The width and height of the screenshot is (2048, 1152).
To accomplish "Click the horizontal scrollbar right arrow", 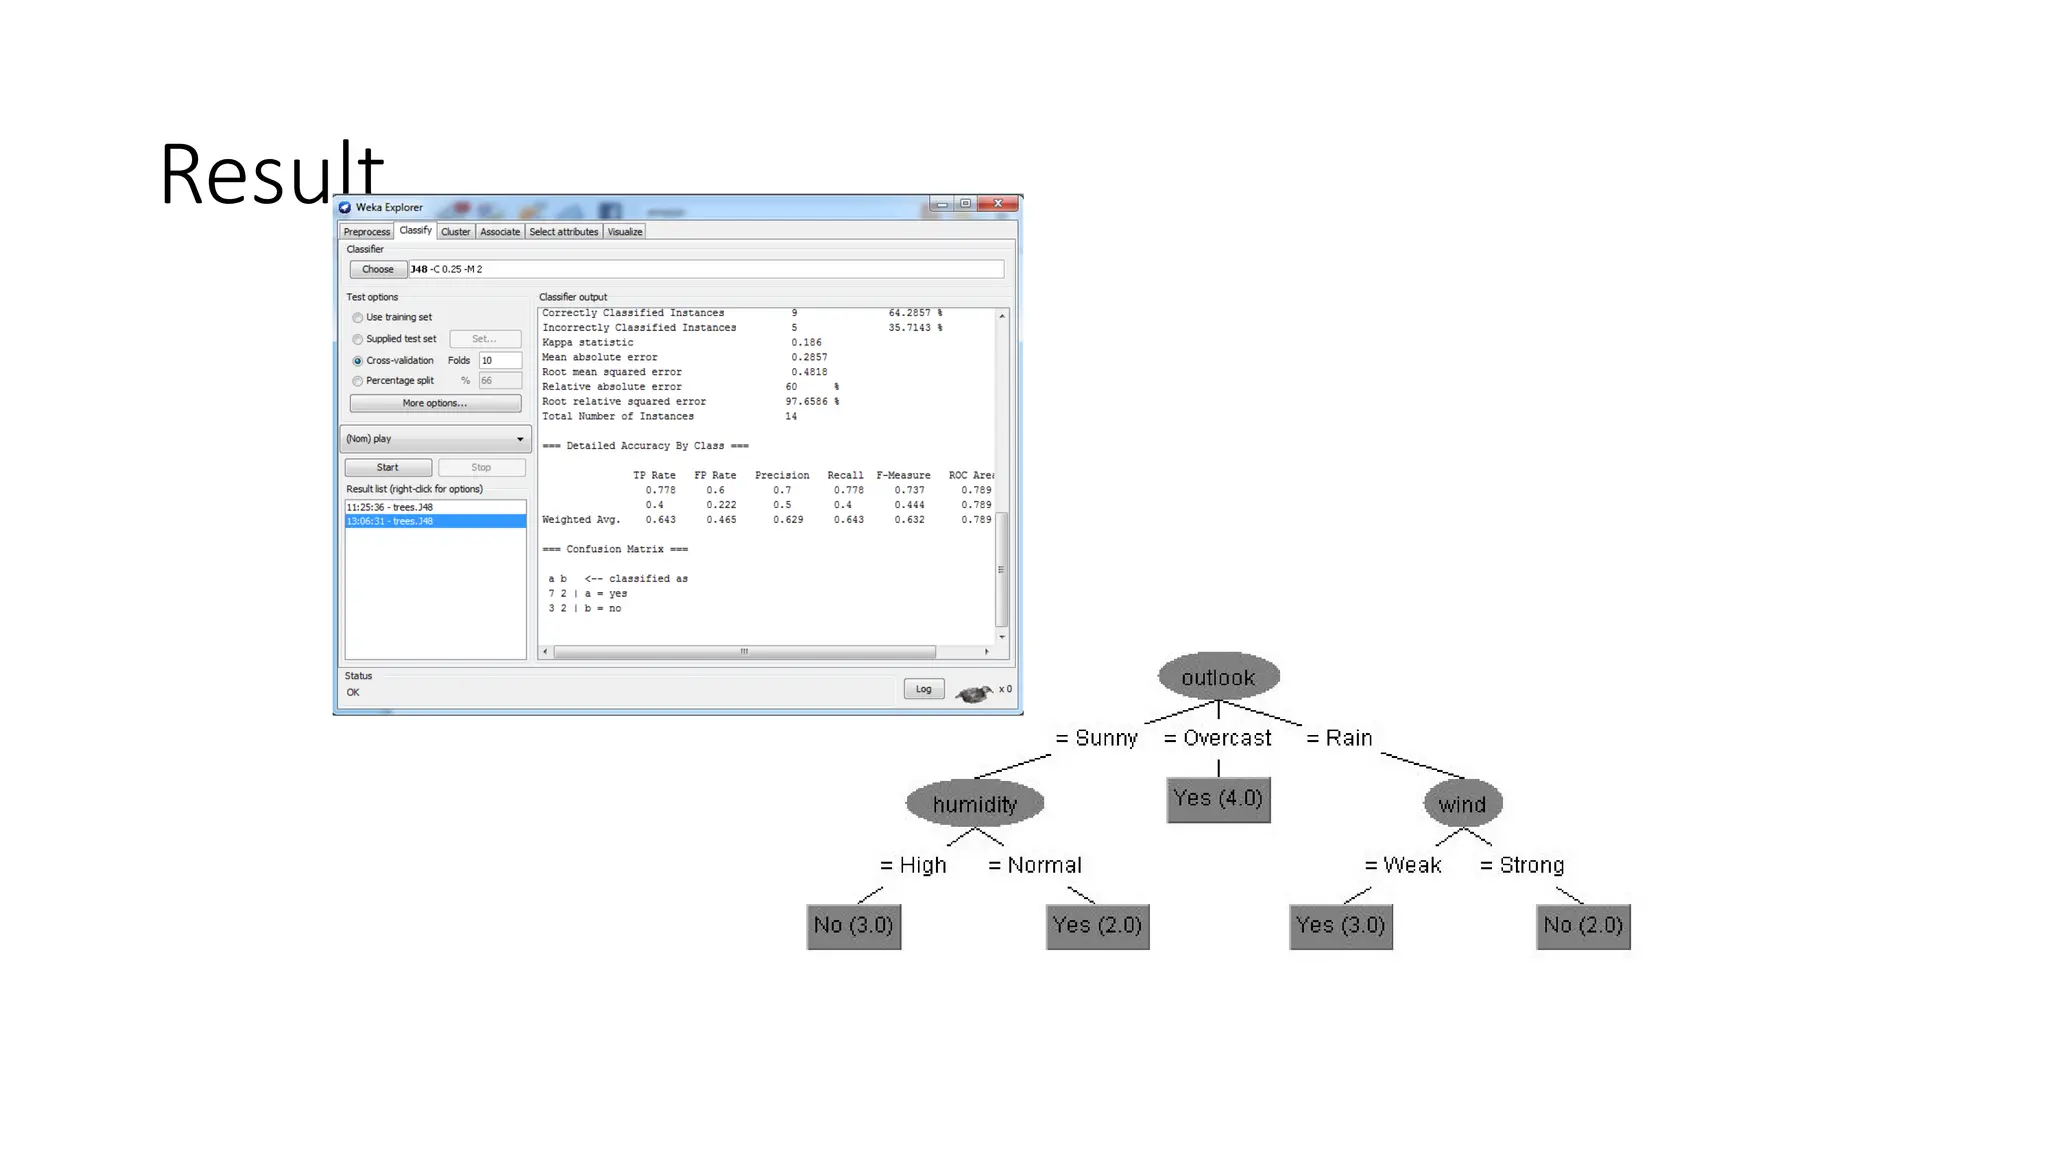I will 986,652.
